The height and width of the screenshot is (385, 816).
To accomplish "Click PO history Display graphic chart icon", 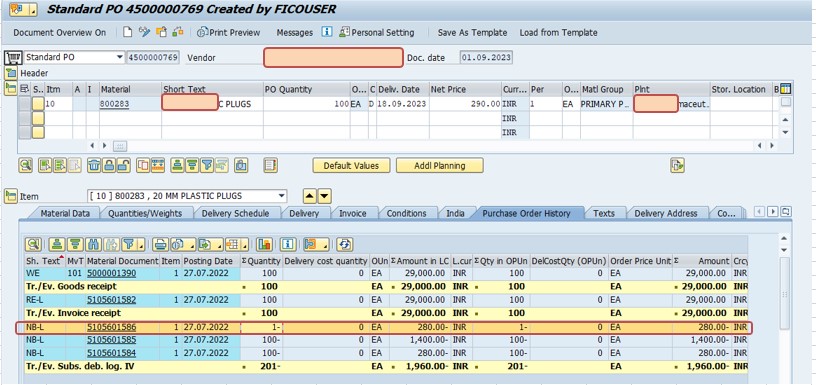I will [x=265, y=244].
